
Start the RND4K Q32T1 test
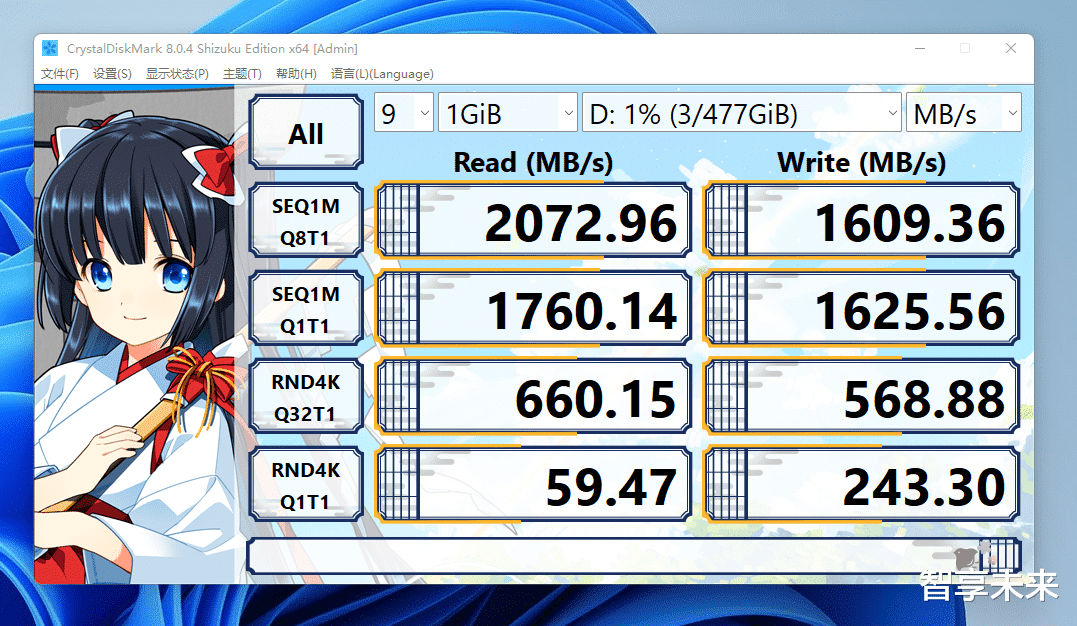(306, 396)
